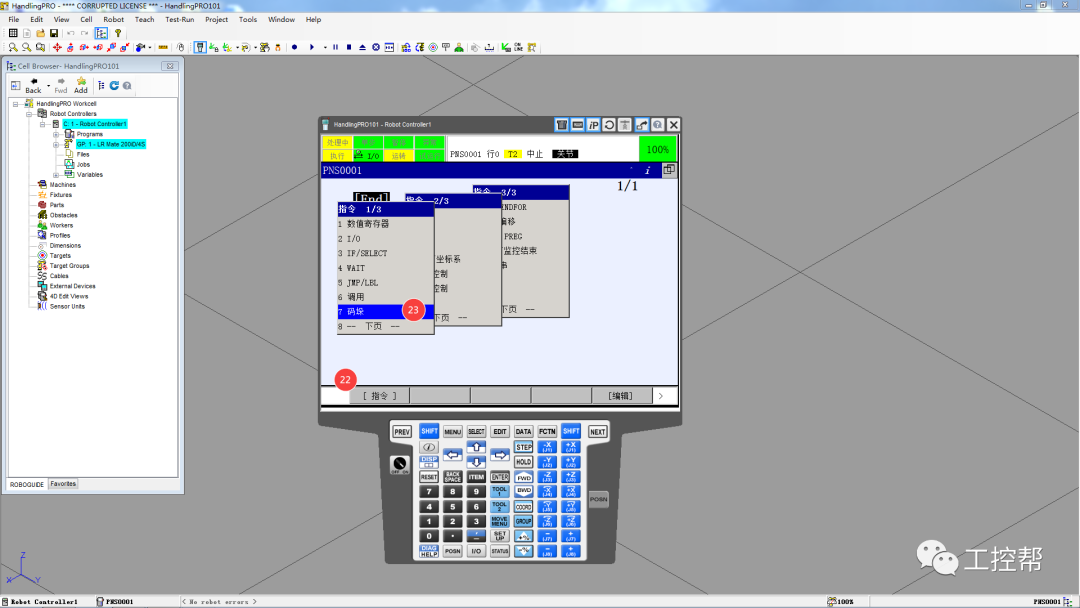
Task: Click the zoom-in magnifier icon
Action: pos(13,48)
